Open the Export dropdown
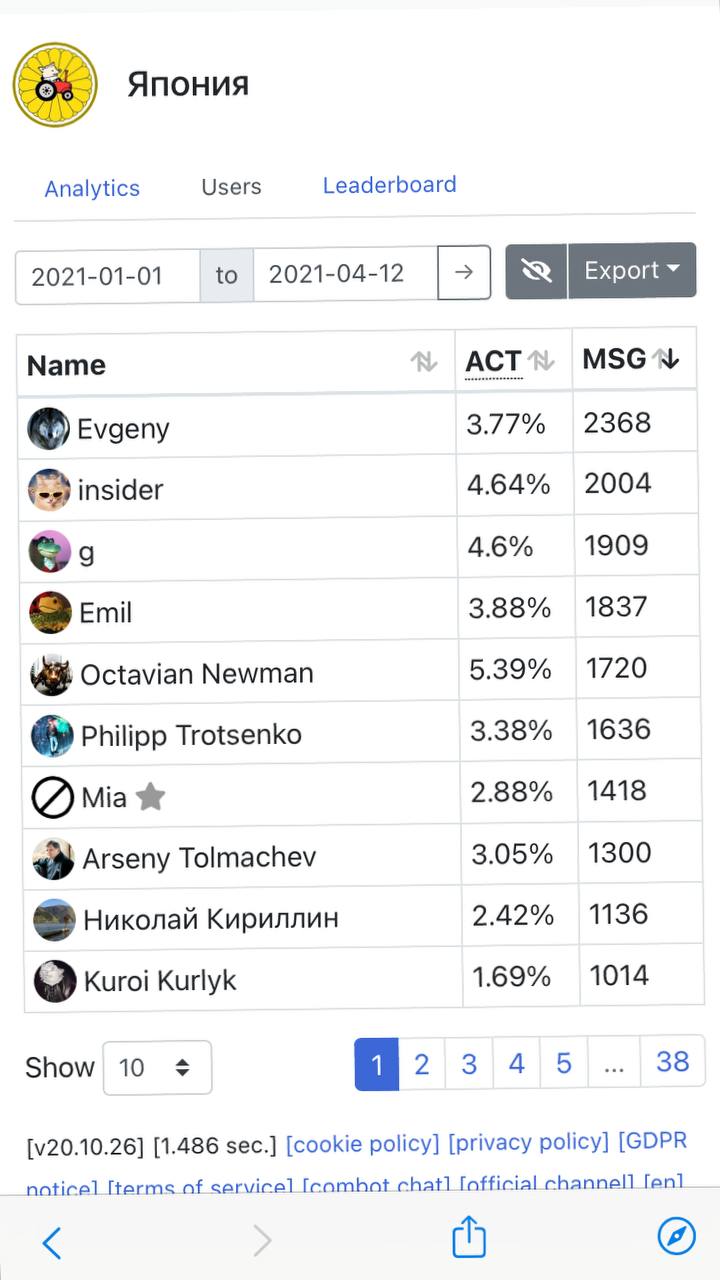 tap(632, 271)
